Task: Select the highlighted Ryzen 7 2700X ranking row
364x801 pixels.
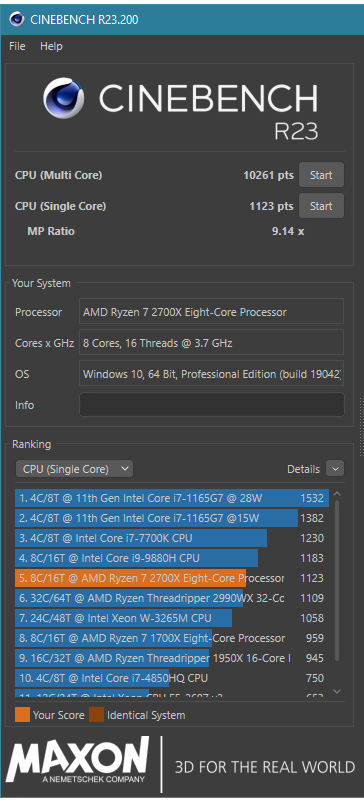Action: click(x=172, y=578)
